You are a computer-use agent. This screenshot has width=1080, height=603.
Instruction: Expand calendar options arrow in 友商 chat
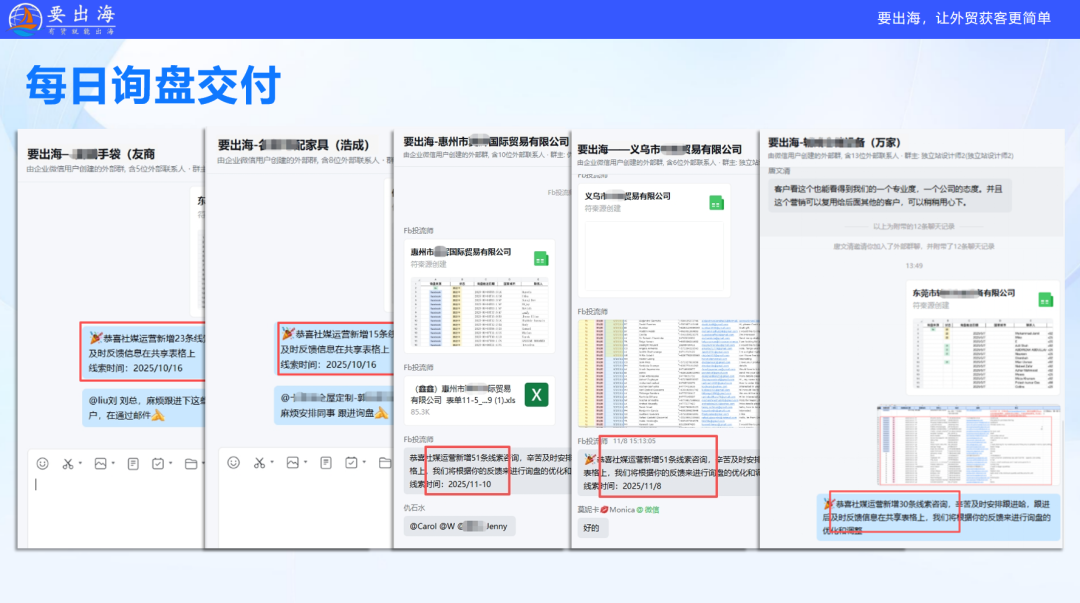click(x=171, y=463)
